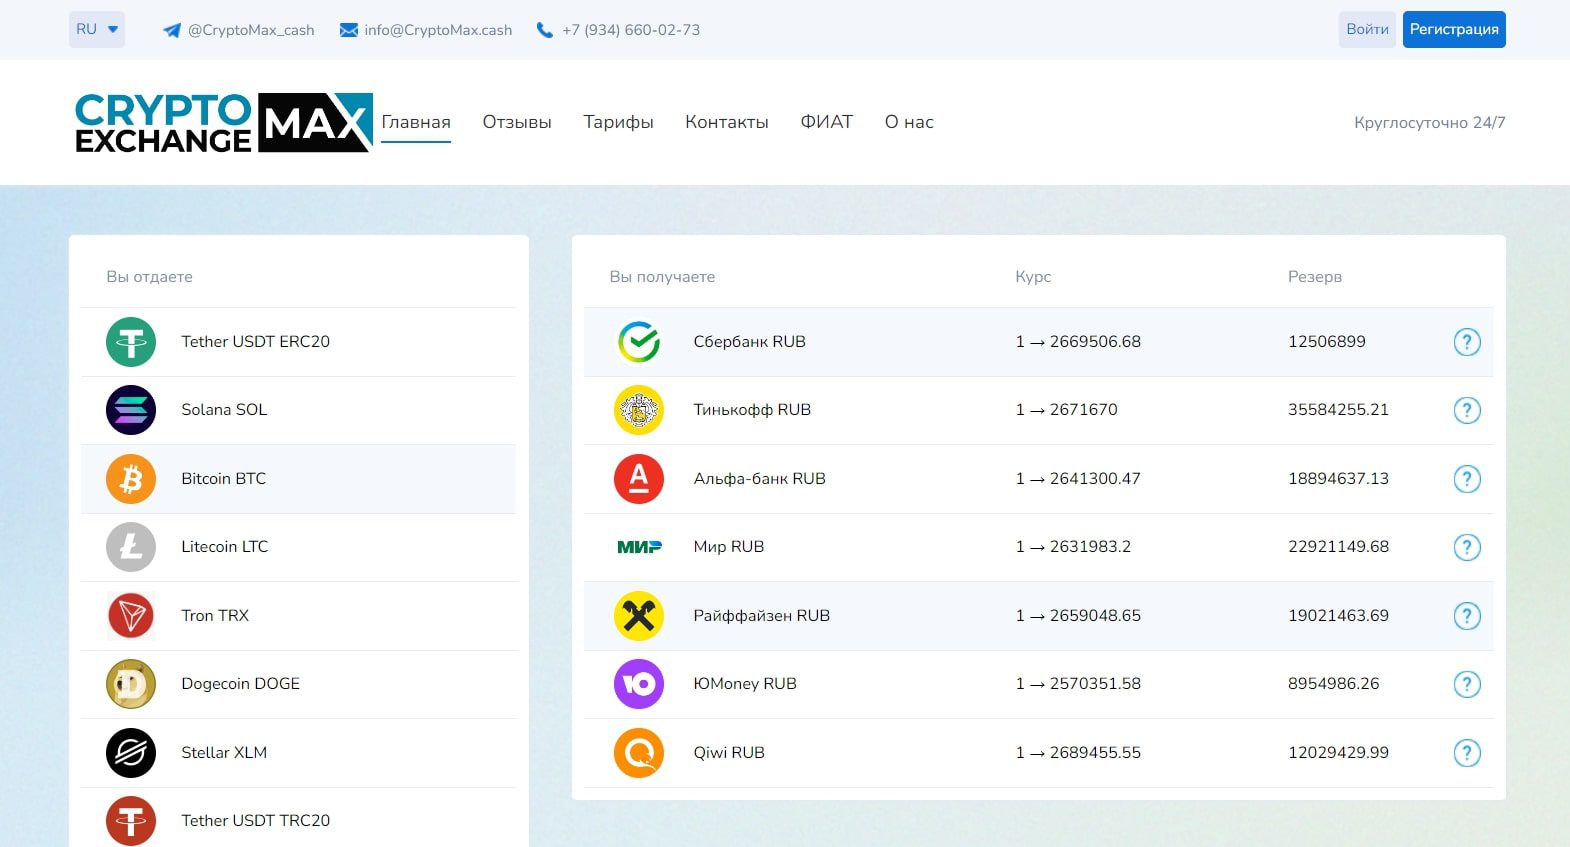Open the Отзывы menu item

517,122
